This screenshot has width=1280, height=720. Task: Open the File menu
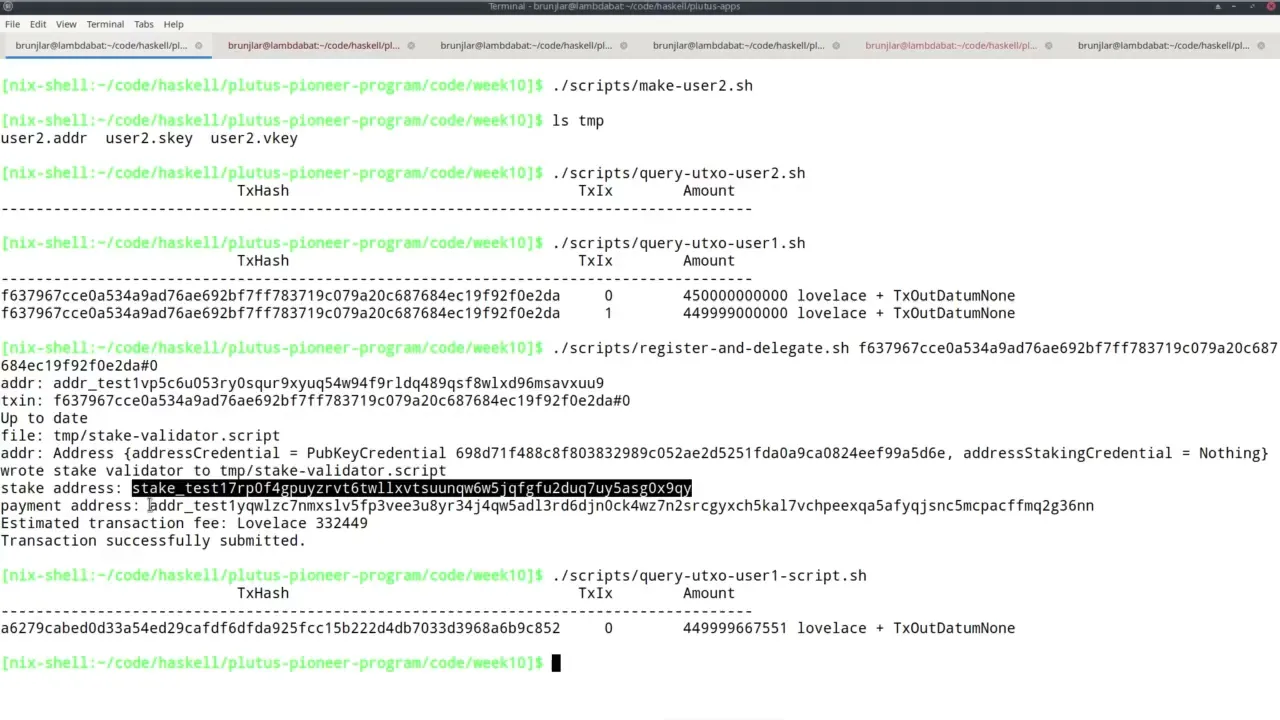[x=12, y=24]
